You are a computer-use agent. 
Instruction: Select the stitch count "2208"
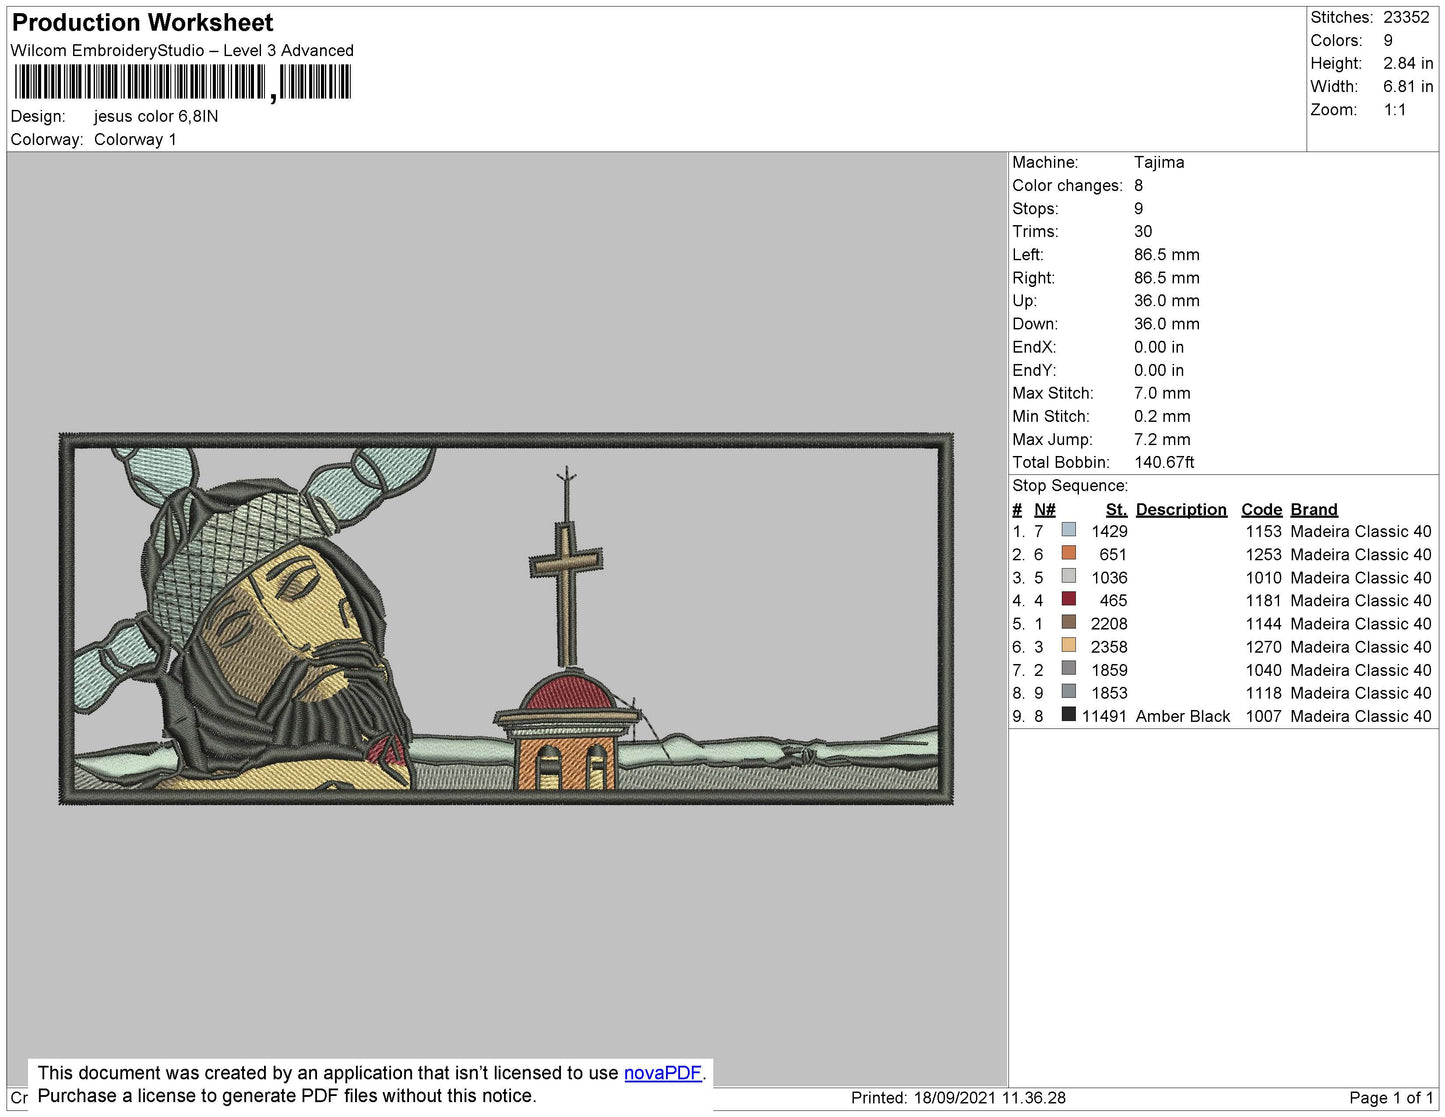tap(1109, 624)
